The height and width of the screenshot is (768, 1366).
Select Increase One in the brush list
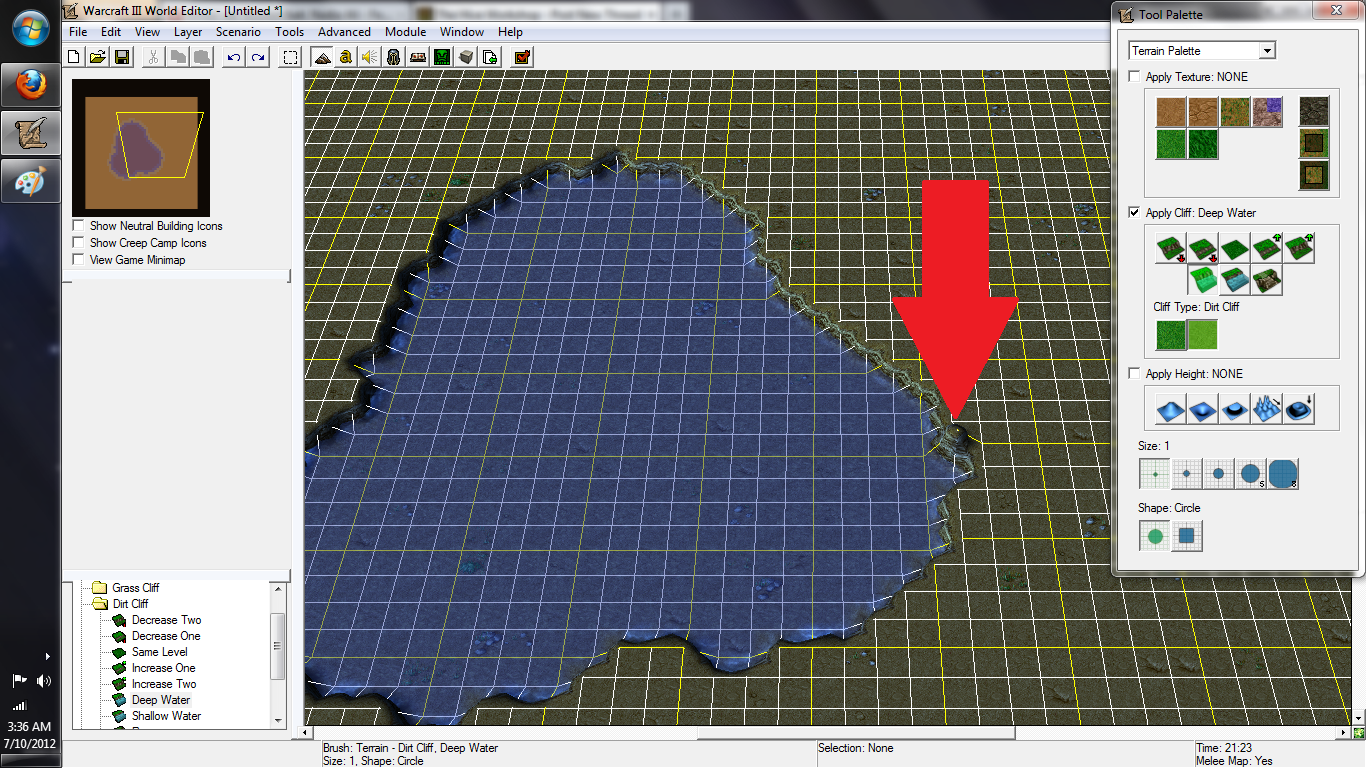(x=163, y=668)
